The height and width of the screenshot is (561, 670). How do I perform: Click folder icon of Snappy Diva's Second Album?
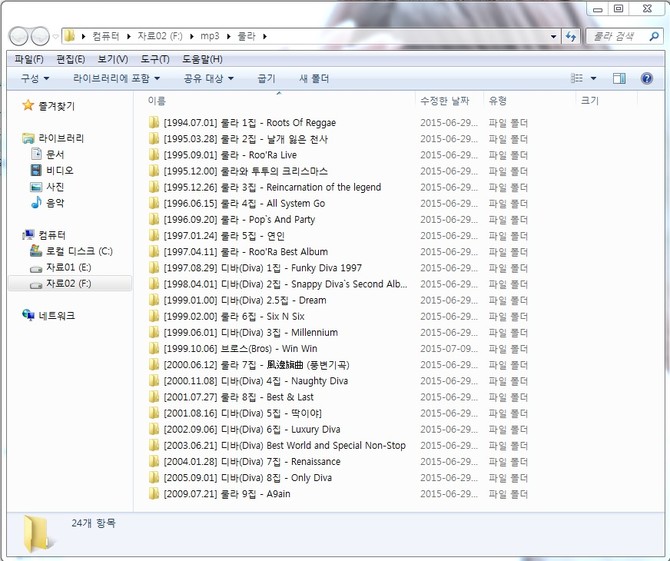tap(154, 284)
